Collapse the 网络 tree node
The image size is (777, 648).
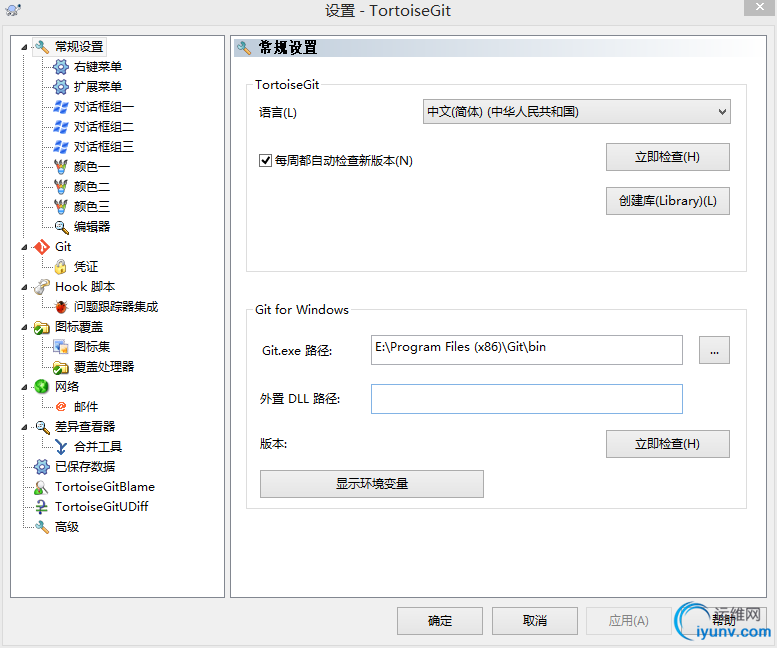[24, 387]
